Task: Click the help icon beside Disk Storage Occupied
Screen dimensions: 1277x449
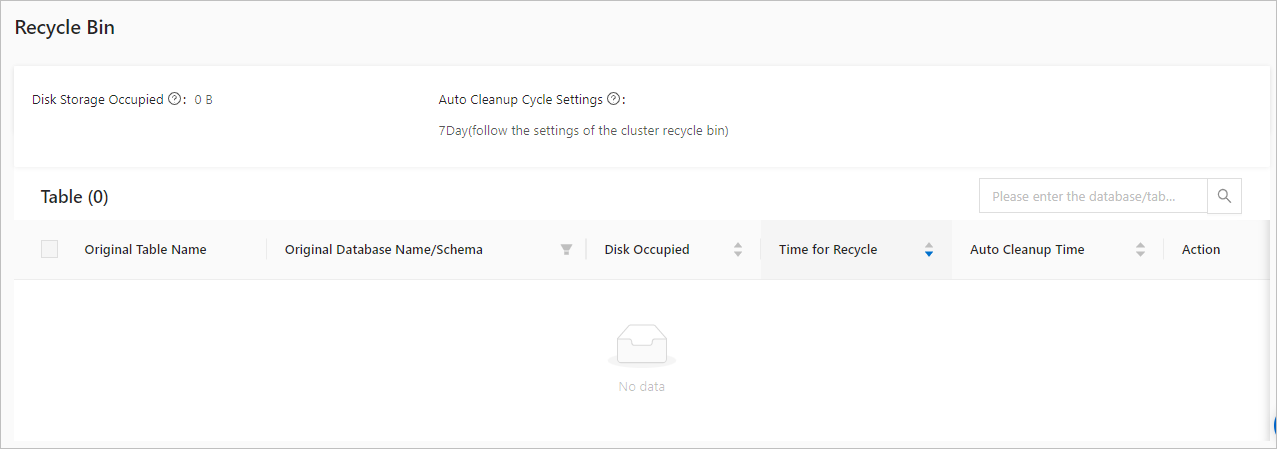Action: [174, 99]
